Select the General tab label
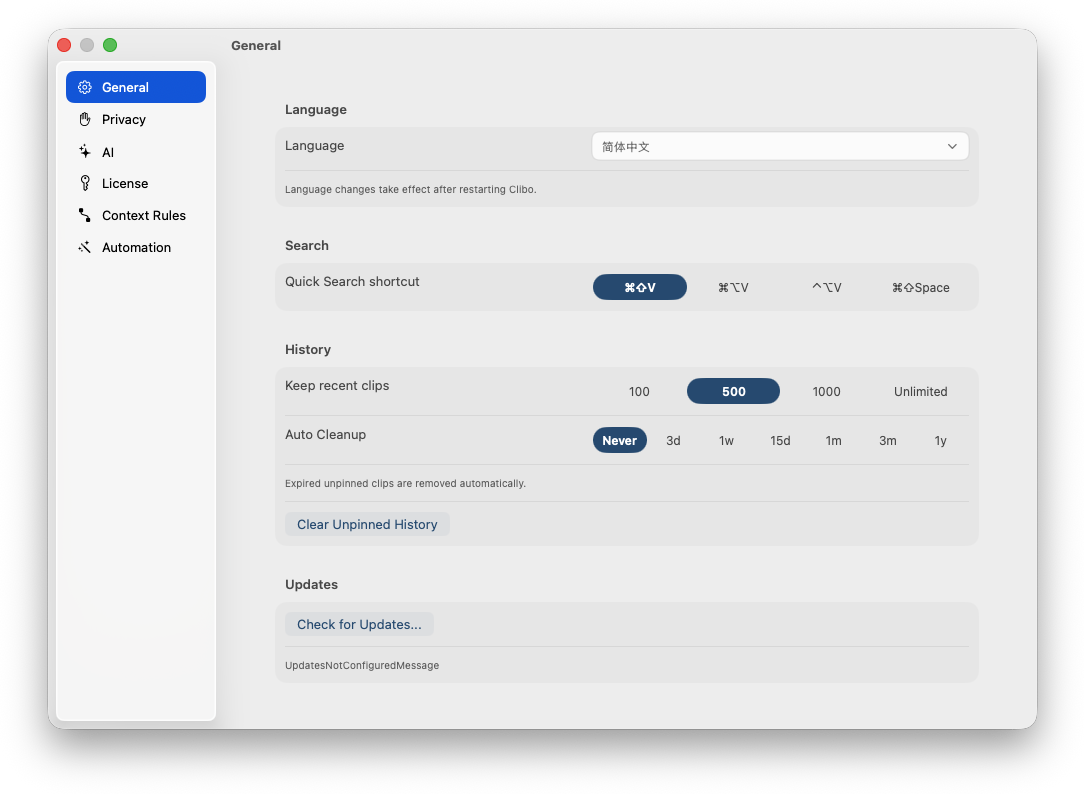Image resolution: width=1084 pixels, height=794 pixels. point(125,87)
